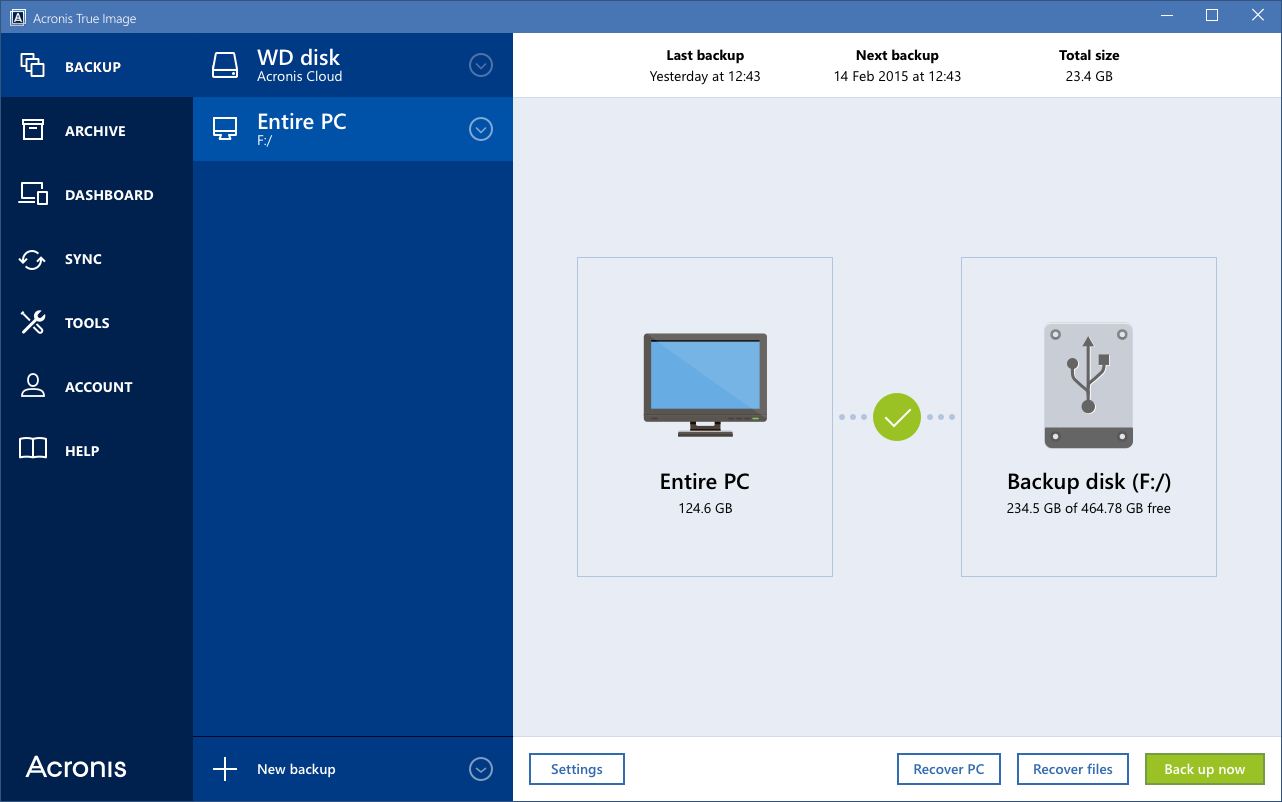Screen dimensions: 1282x802
Task: Click the 124.6 GB source size text
Action: (x=705, y=508)
